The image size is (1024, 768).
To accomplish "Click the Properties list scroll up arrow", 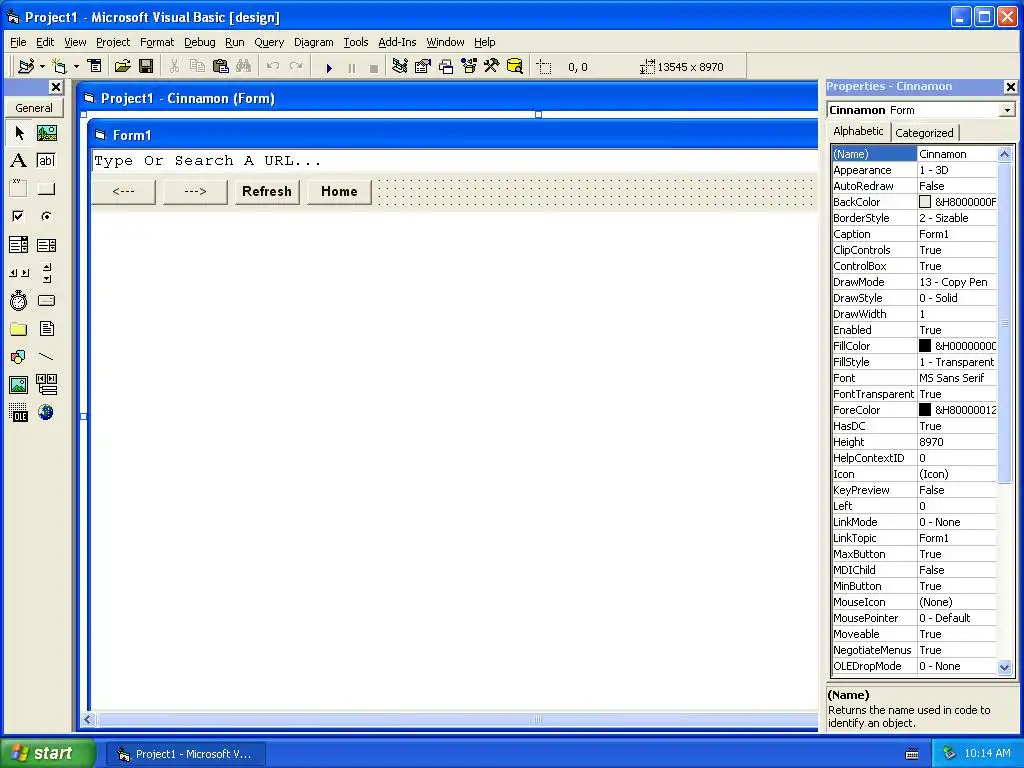I will coord(1004,154).
